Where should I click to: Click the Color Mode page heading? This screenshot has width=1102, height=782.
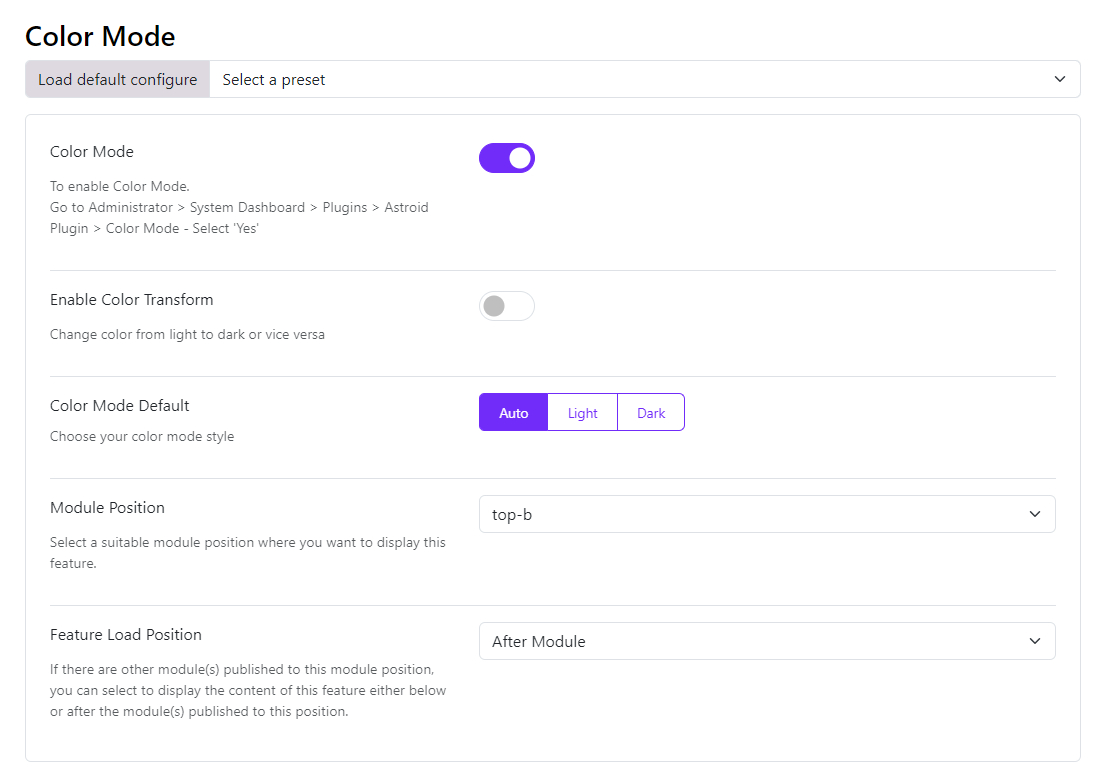click(x=100, y=37)
